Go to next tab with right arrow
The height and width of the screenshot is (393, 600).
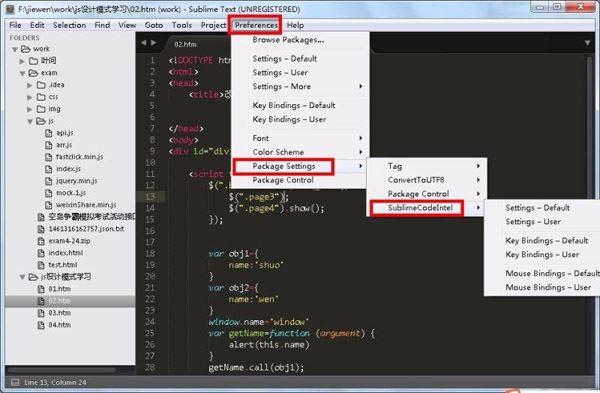[x=153, y=43]
